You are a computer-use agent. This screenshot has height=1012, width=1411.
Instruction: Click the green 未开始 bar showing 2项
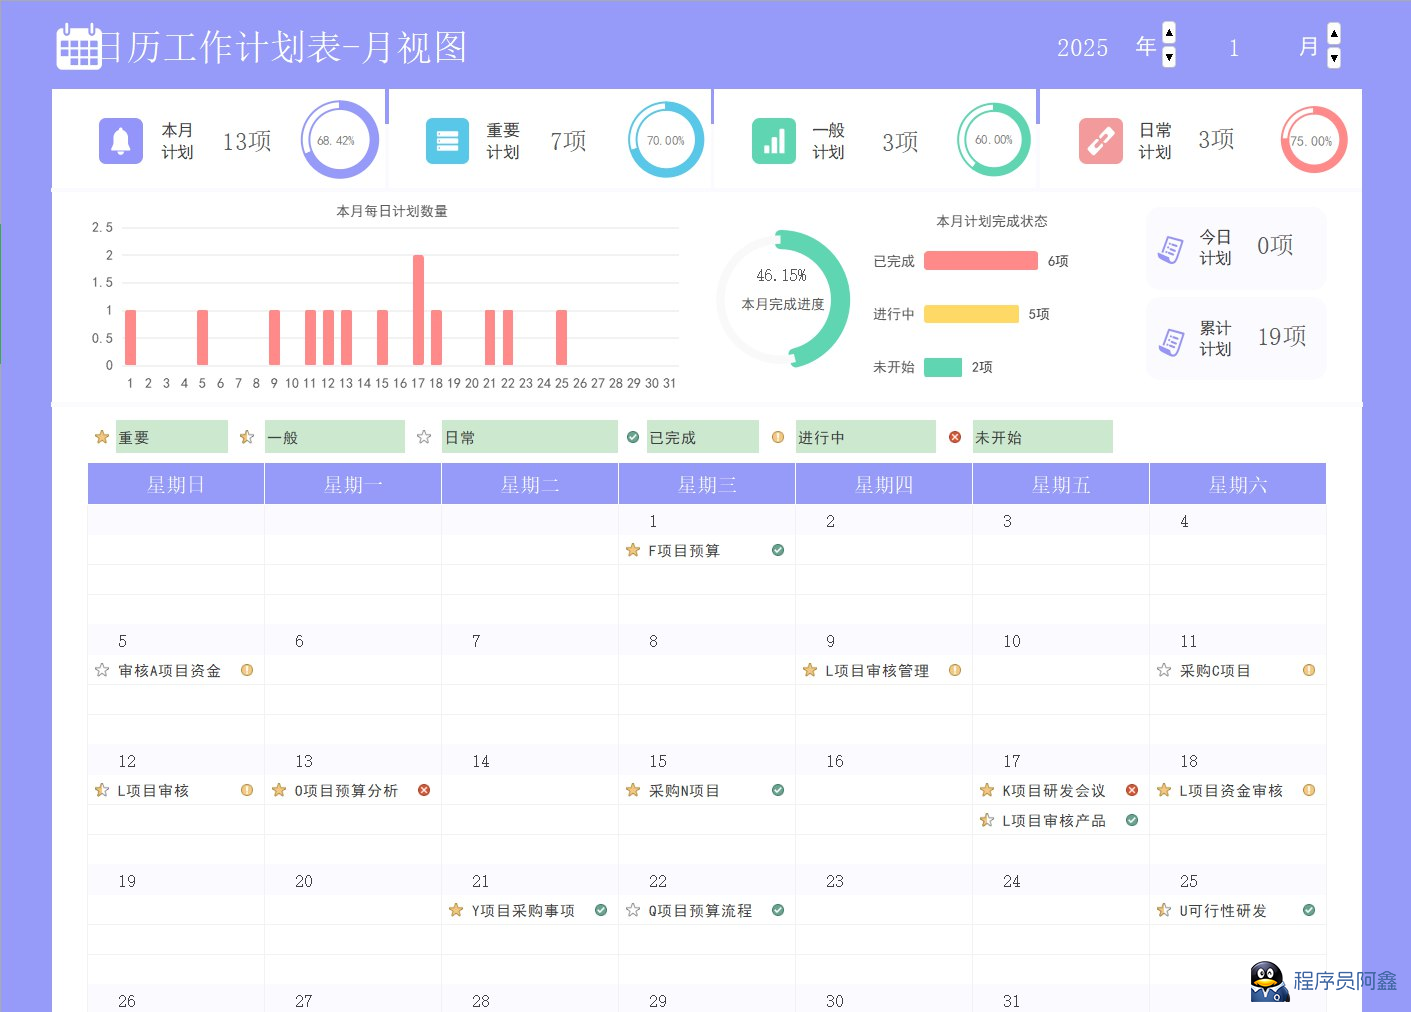(943, 367)
